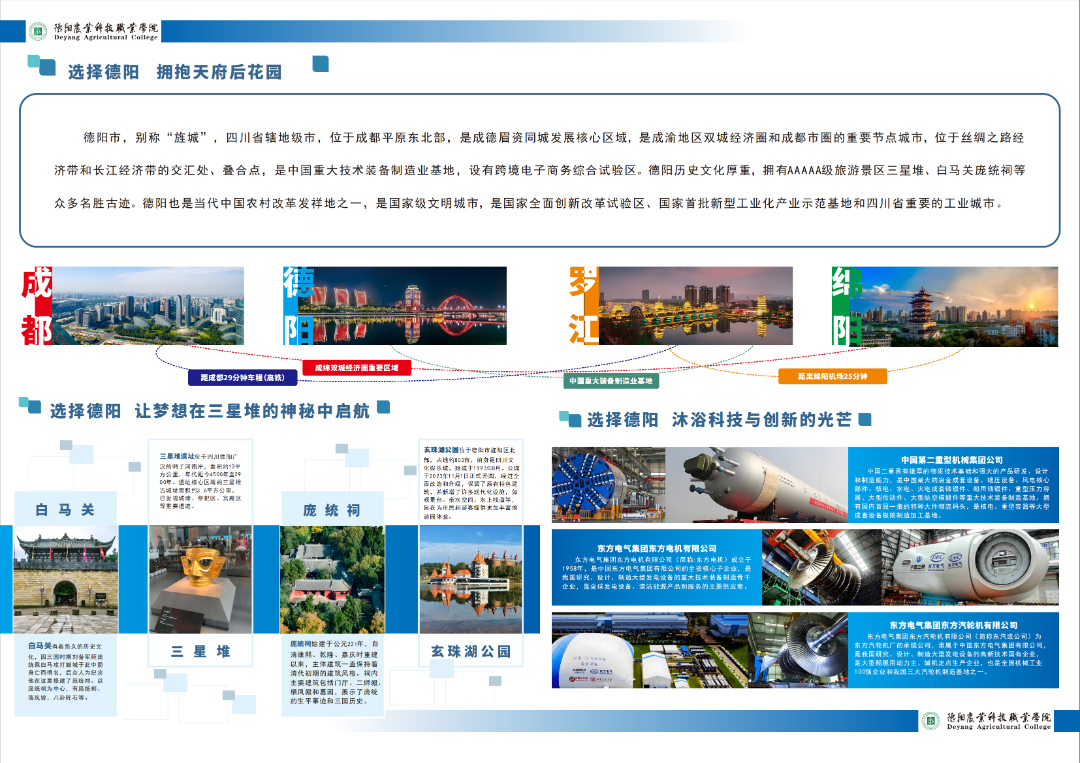Screen dimensions: 1080x763
Task: Click the green 绵阳 city name characters
Action: [x=846, y=306]
